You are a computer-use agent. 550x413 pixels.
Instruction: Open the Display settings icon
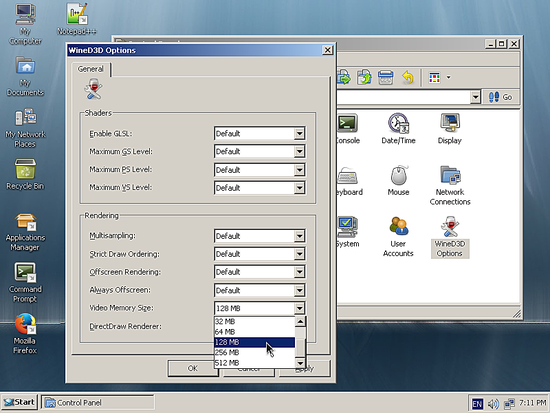point(449,129)
